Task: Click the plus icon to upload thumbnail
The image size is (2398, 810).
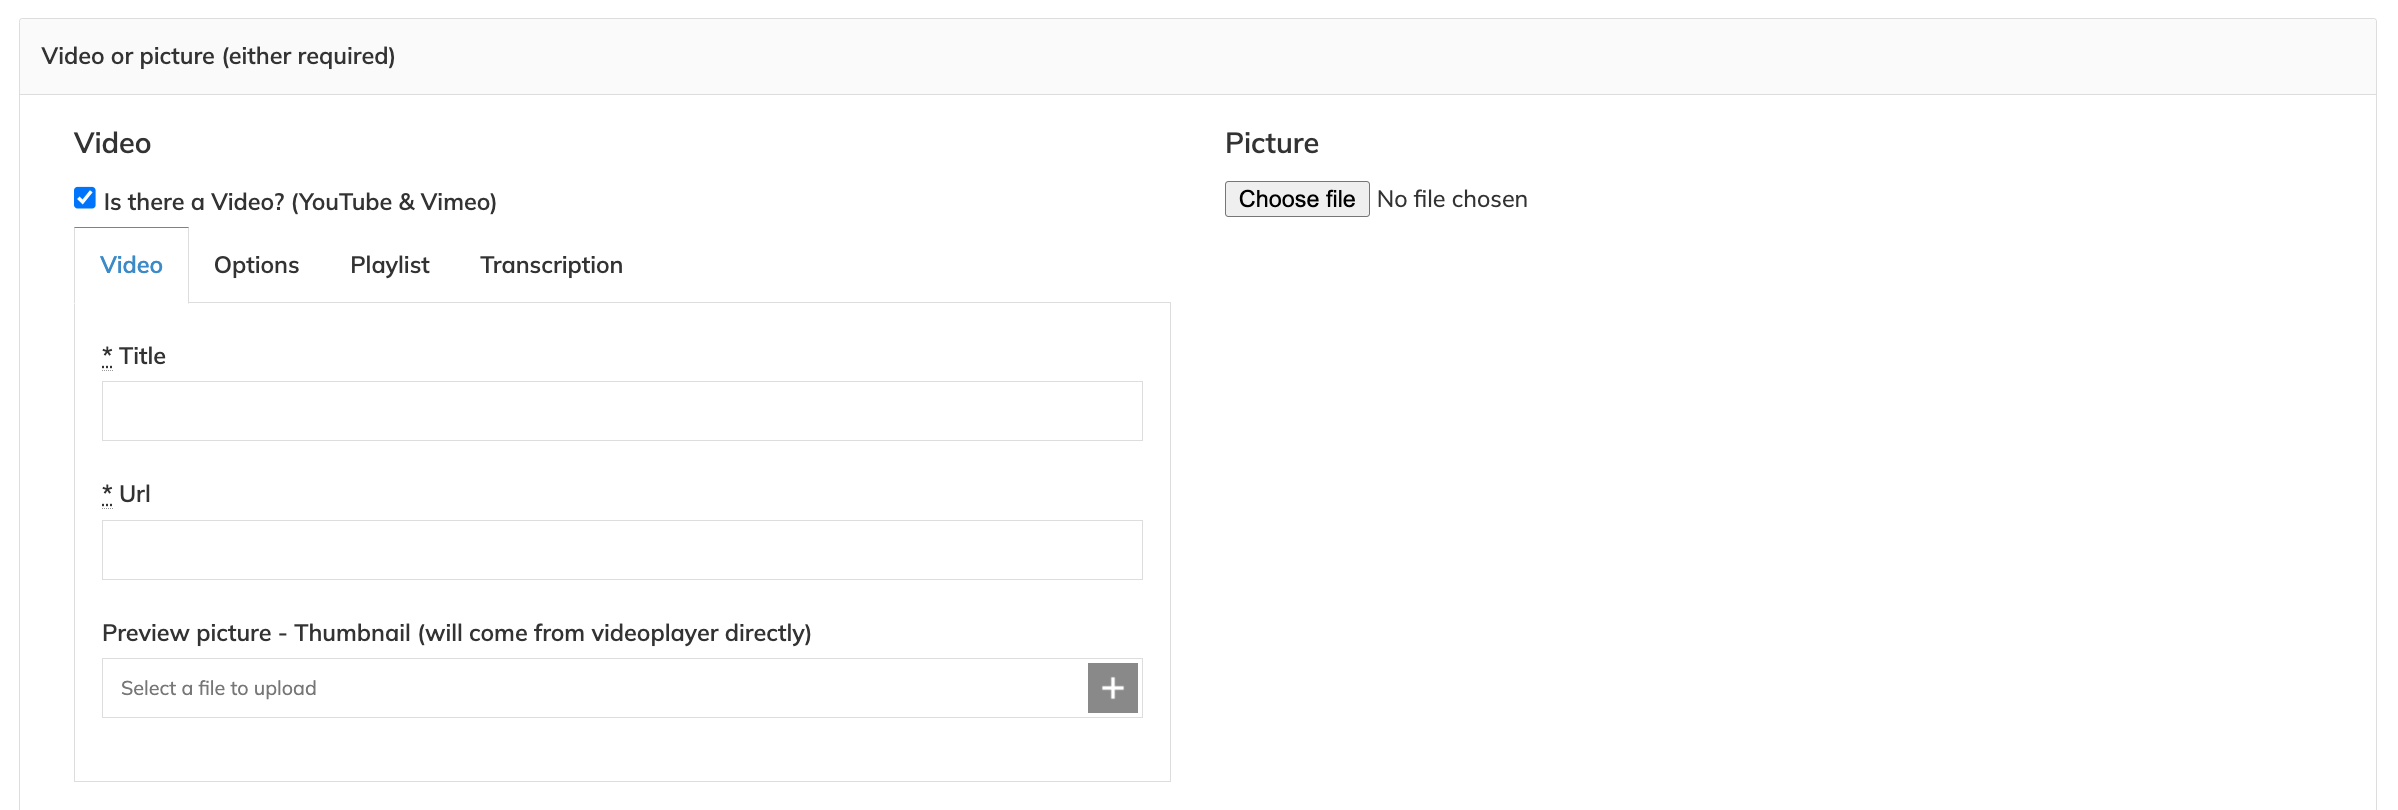Action: point(1112,688)
